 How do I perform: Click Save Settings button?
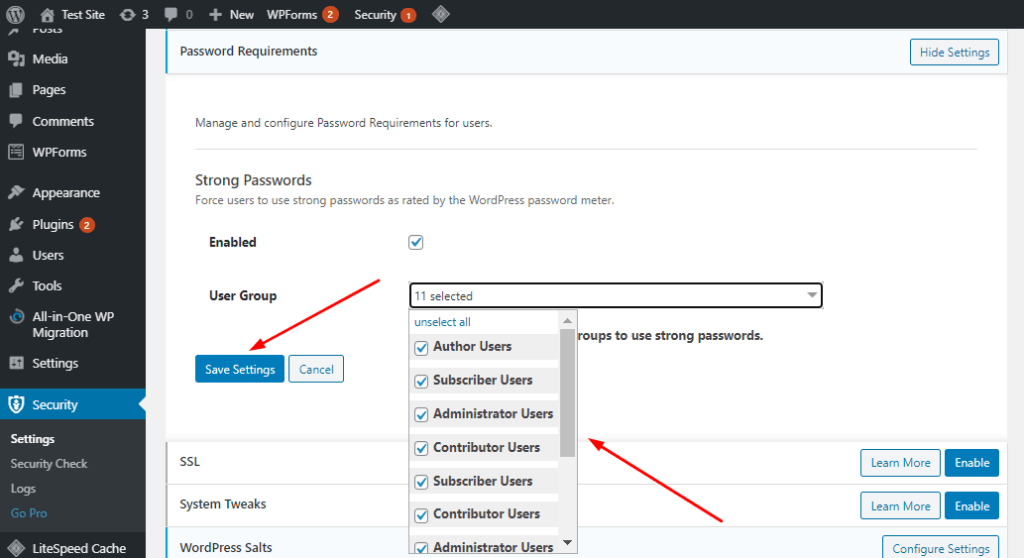[240, 369]
